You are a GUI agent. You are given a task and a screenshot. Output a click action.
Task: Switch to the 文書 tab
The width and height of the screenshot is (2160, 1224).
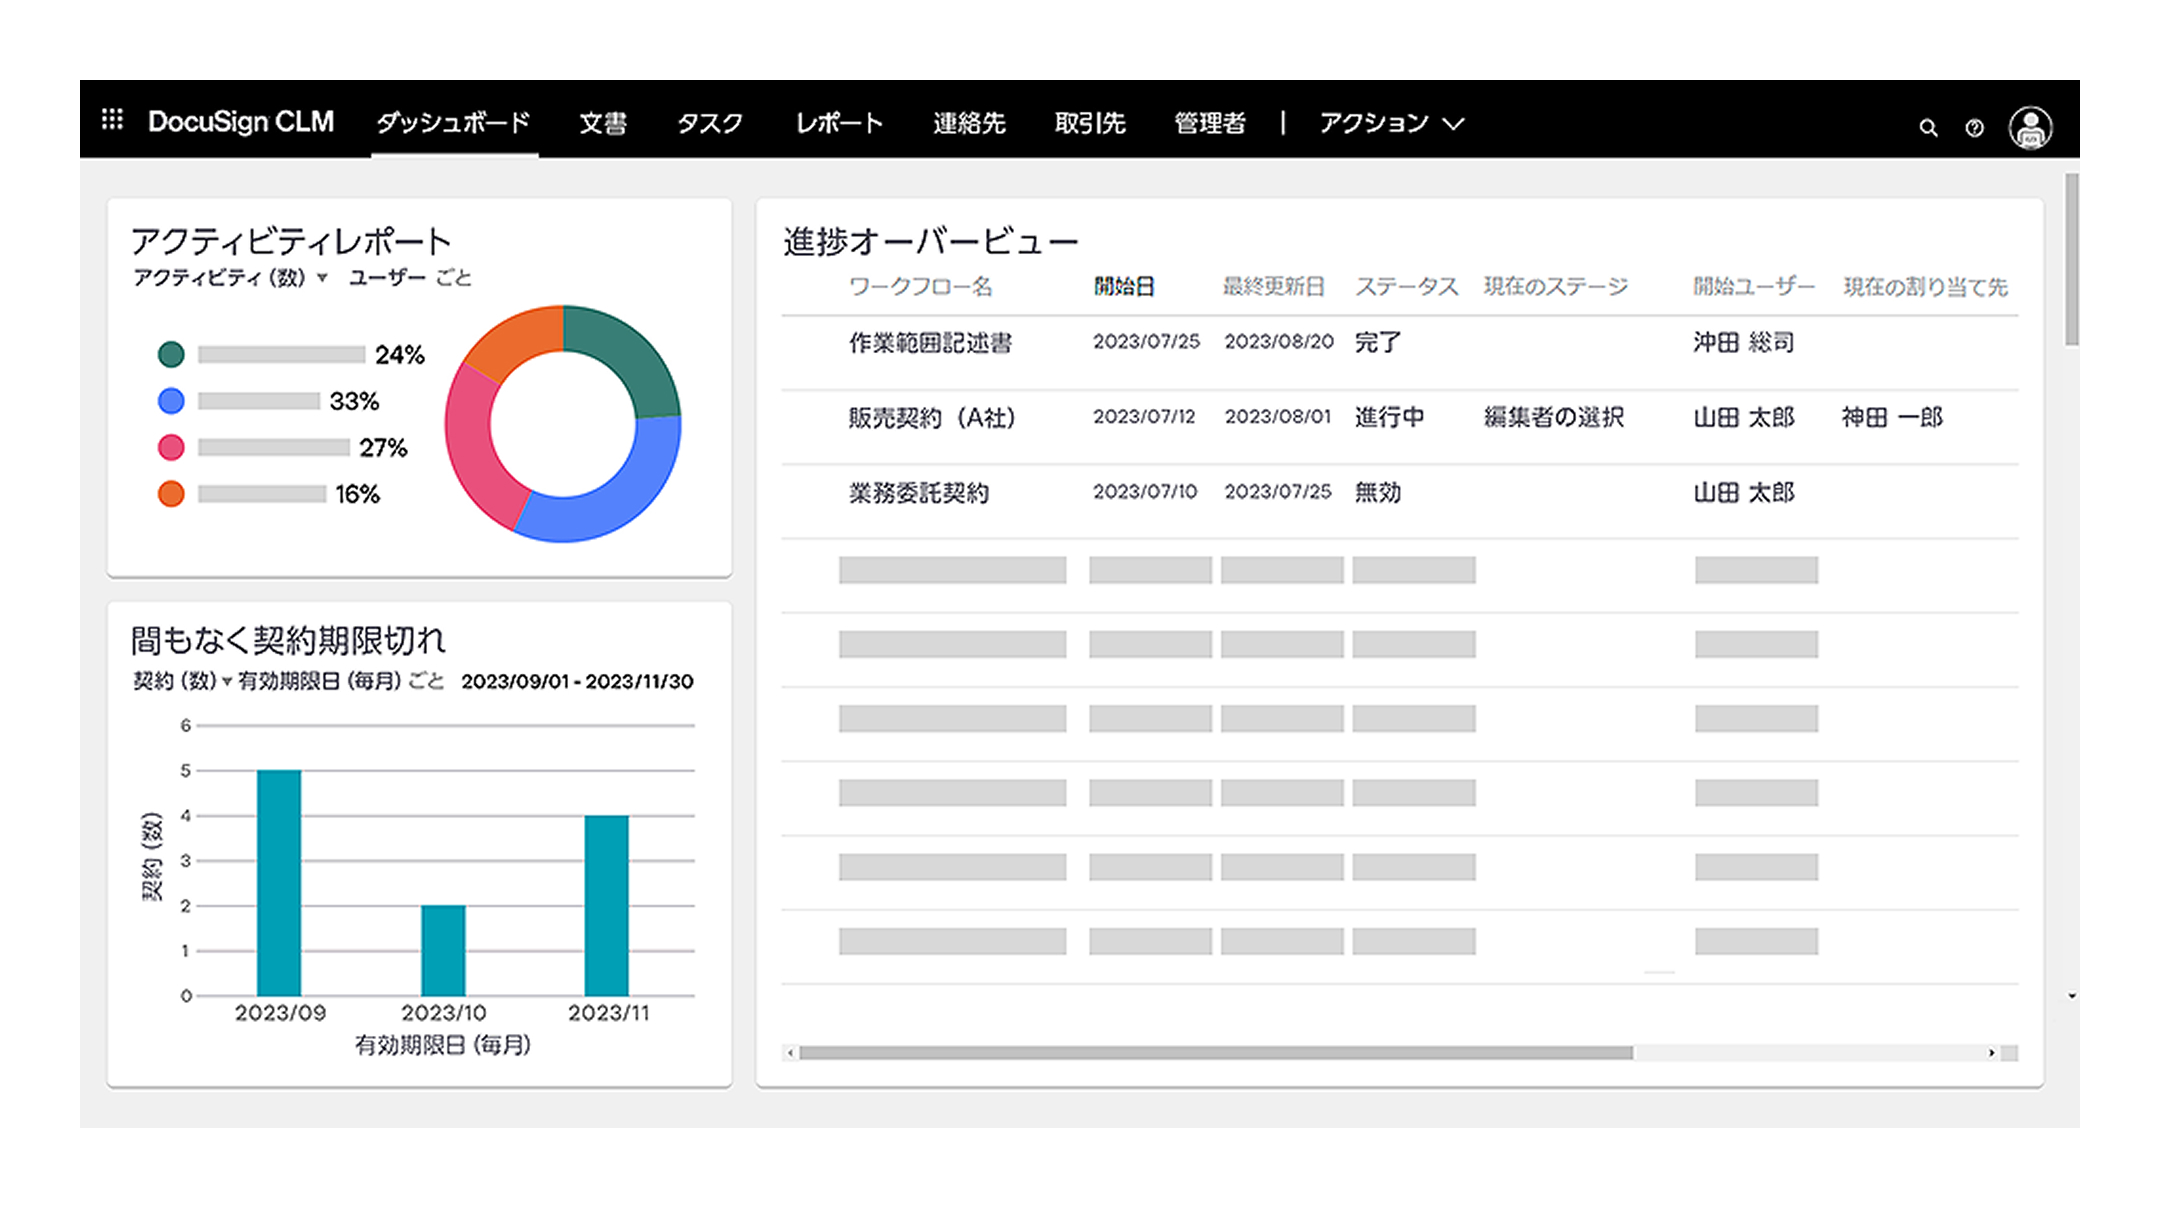(603, 123)
